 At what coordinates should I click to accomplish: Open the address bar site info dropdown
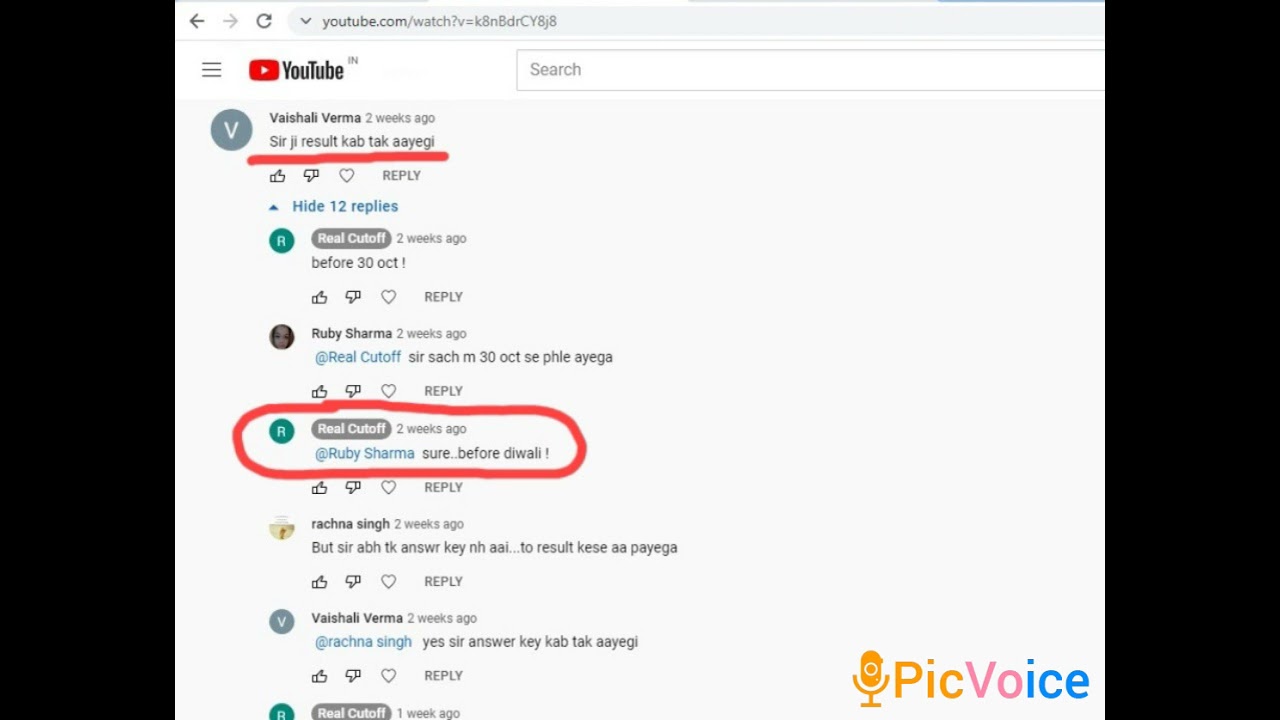305,21
